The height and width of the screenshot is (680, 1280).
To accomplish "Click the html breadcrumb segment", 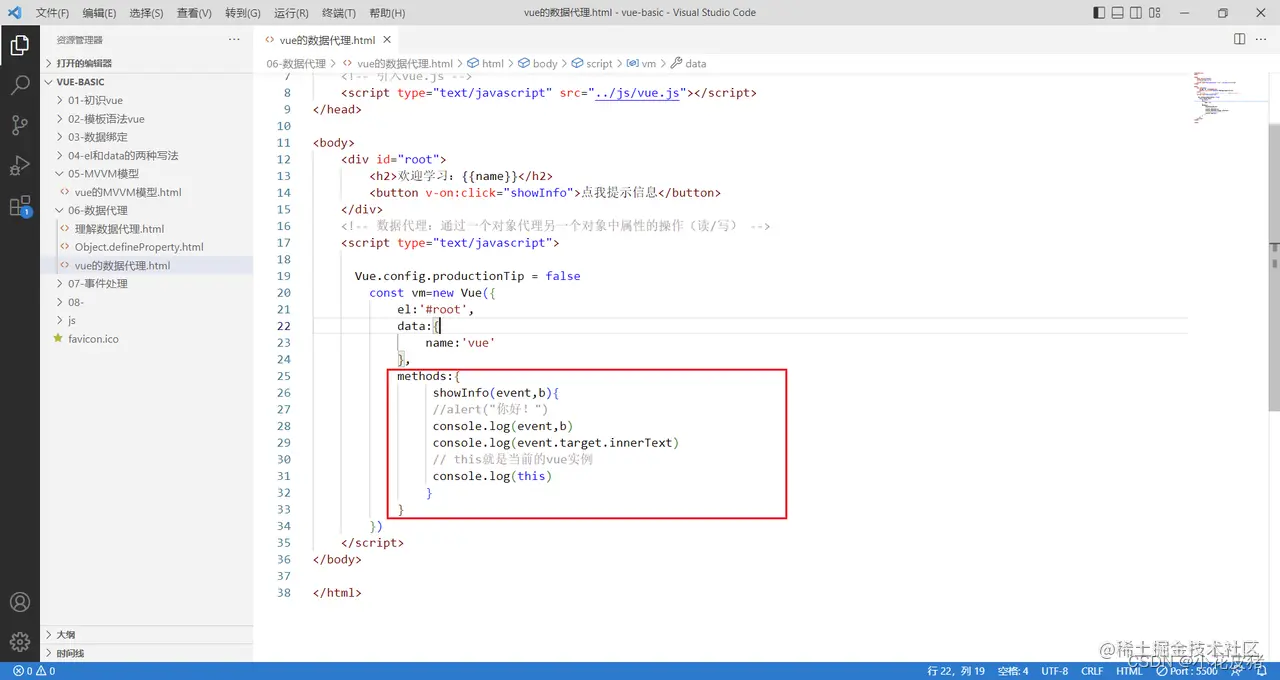I will [x=485, y=63].
